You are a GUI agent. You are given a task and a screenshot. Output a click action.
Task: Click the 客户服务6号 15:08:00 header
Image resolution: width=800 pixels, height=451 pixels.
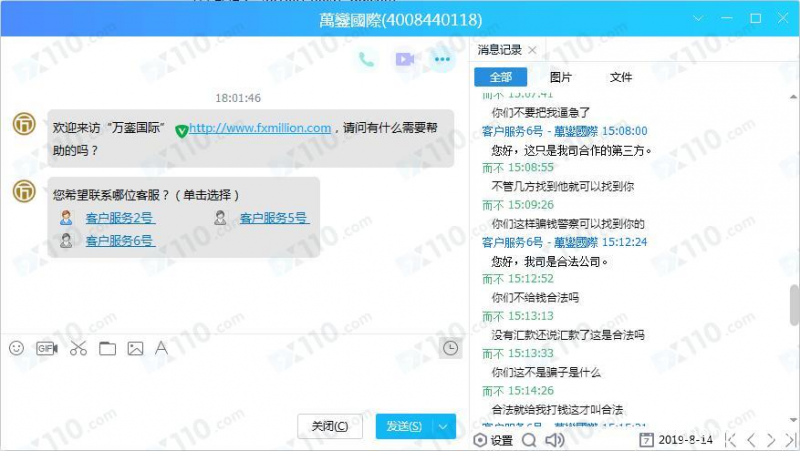pyautogui.click(x=564, y=131)
